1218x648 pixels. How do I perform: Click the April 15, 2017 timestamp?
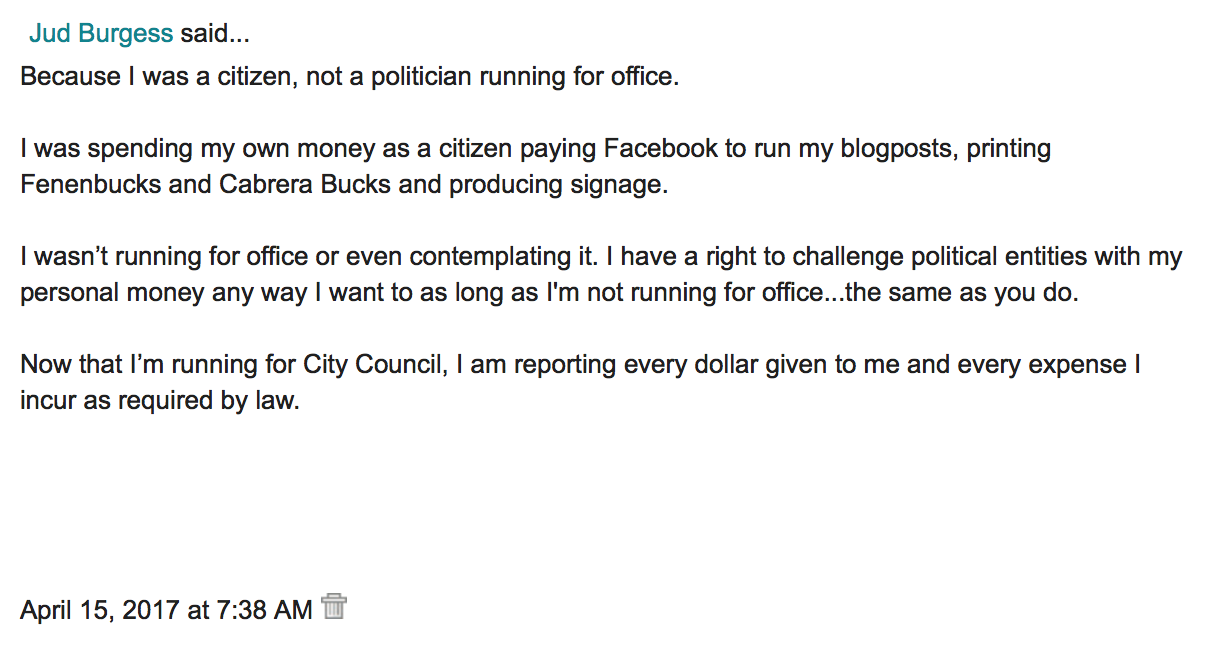(x=166, y=609)
